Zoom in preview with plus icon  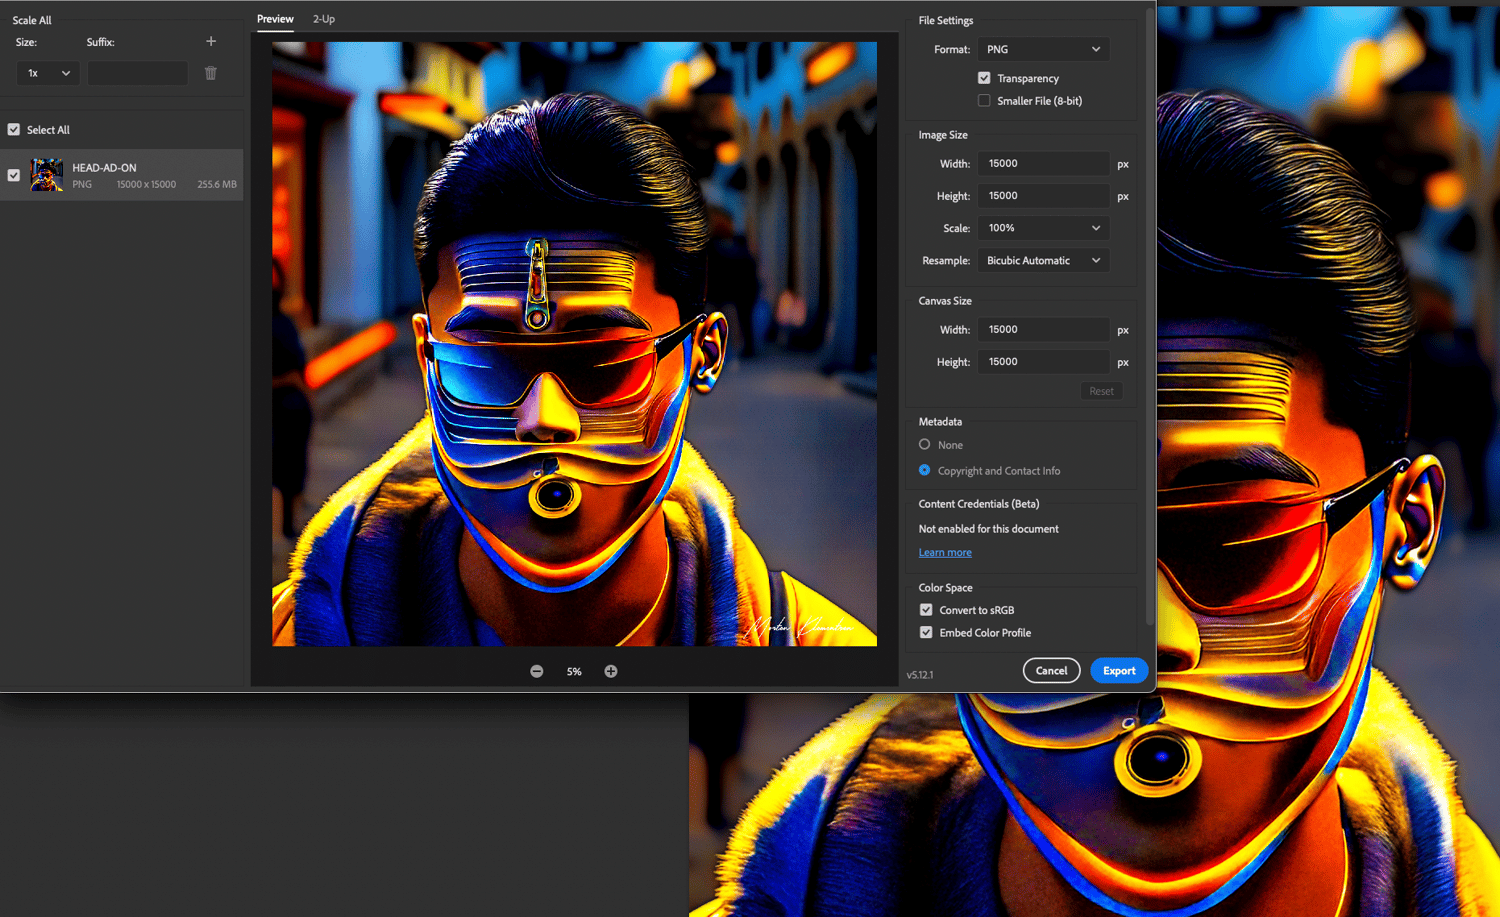click(611, 671)
